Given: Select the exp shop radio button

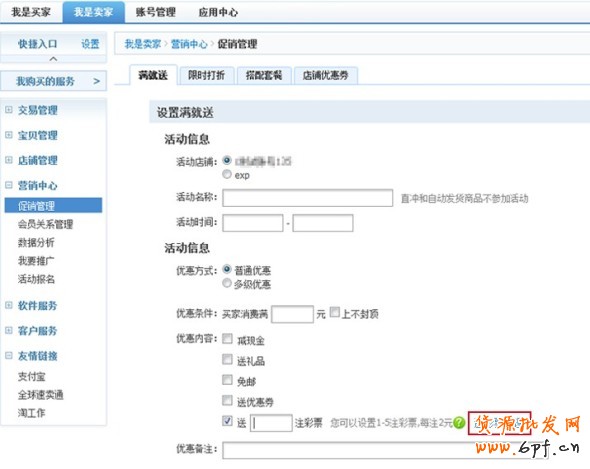Looking at the screenshot, I should (x=227, y=174).
